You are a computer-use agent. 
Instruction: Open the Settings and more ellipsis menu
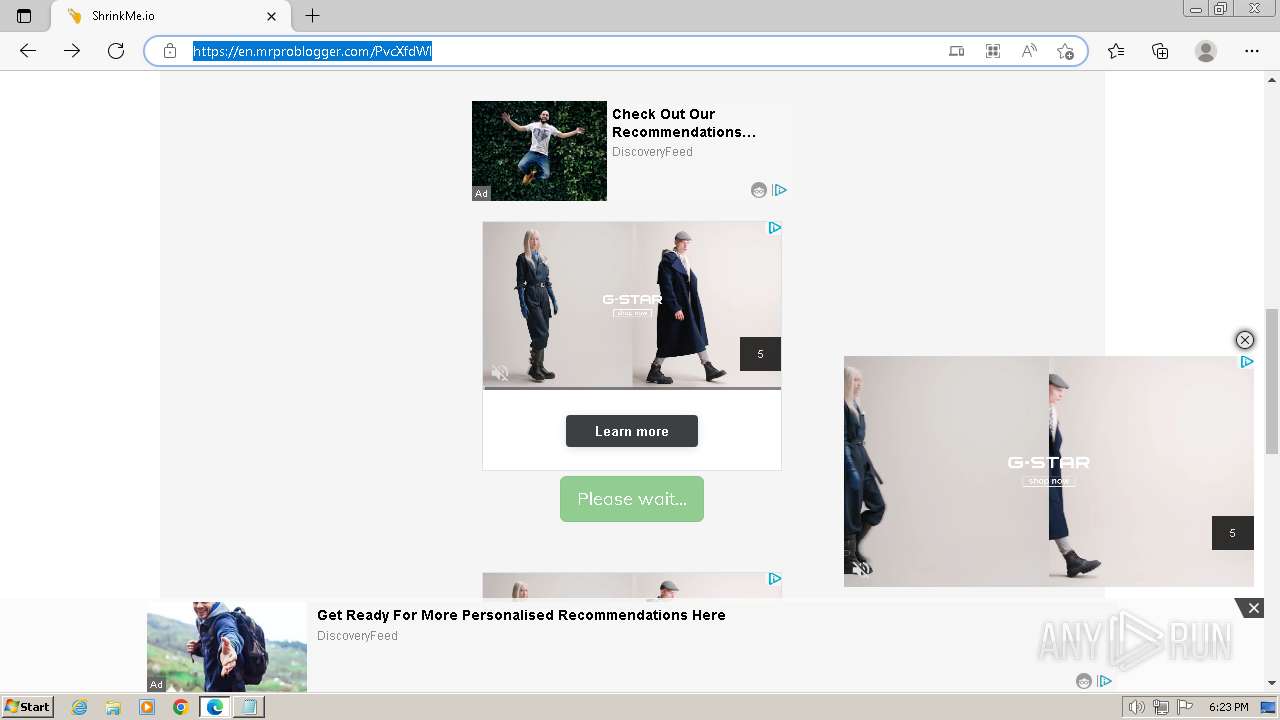click(x=1252, y=51)
